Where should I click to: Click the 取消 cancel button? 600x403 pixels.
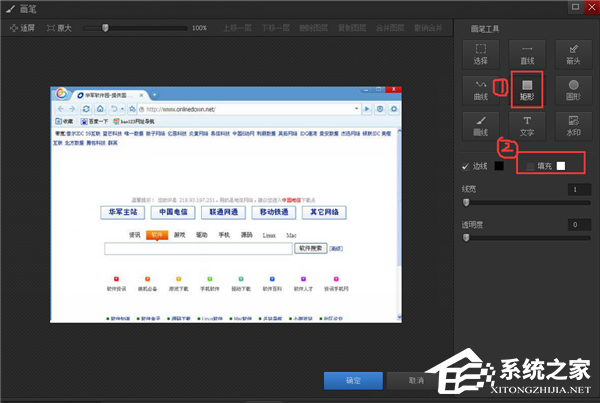pos(416,380)
